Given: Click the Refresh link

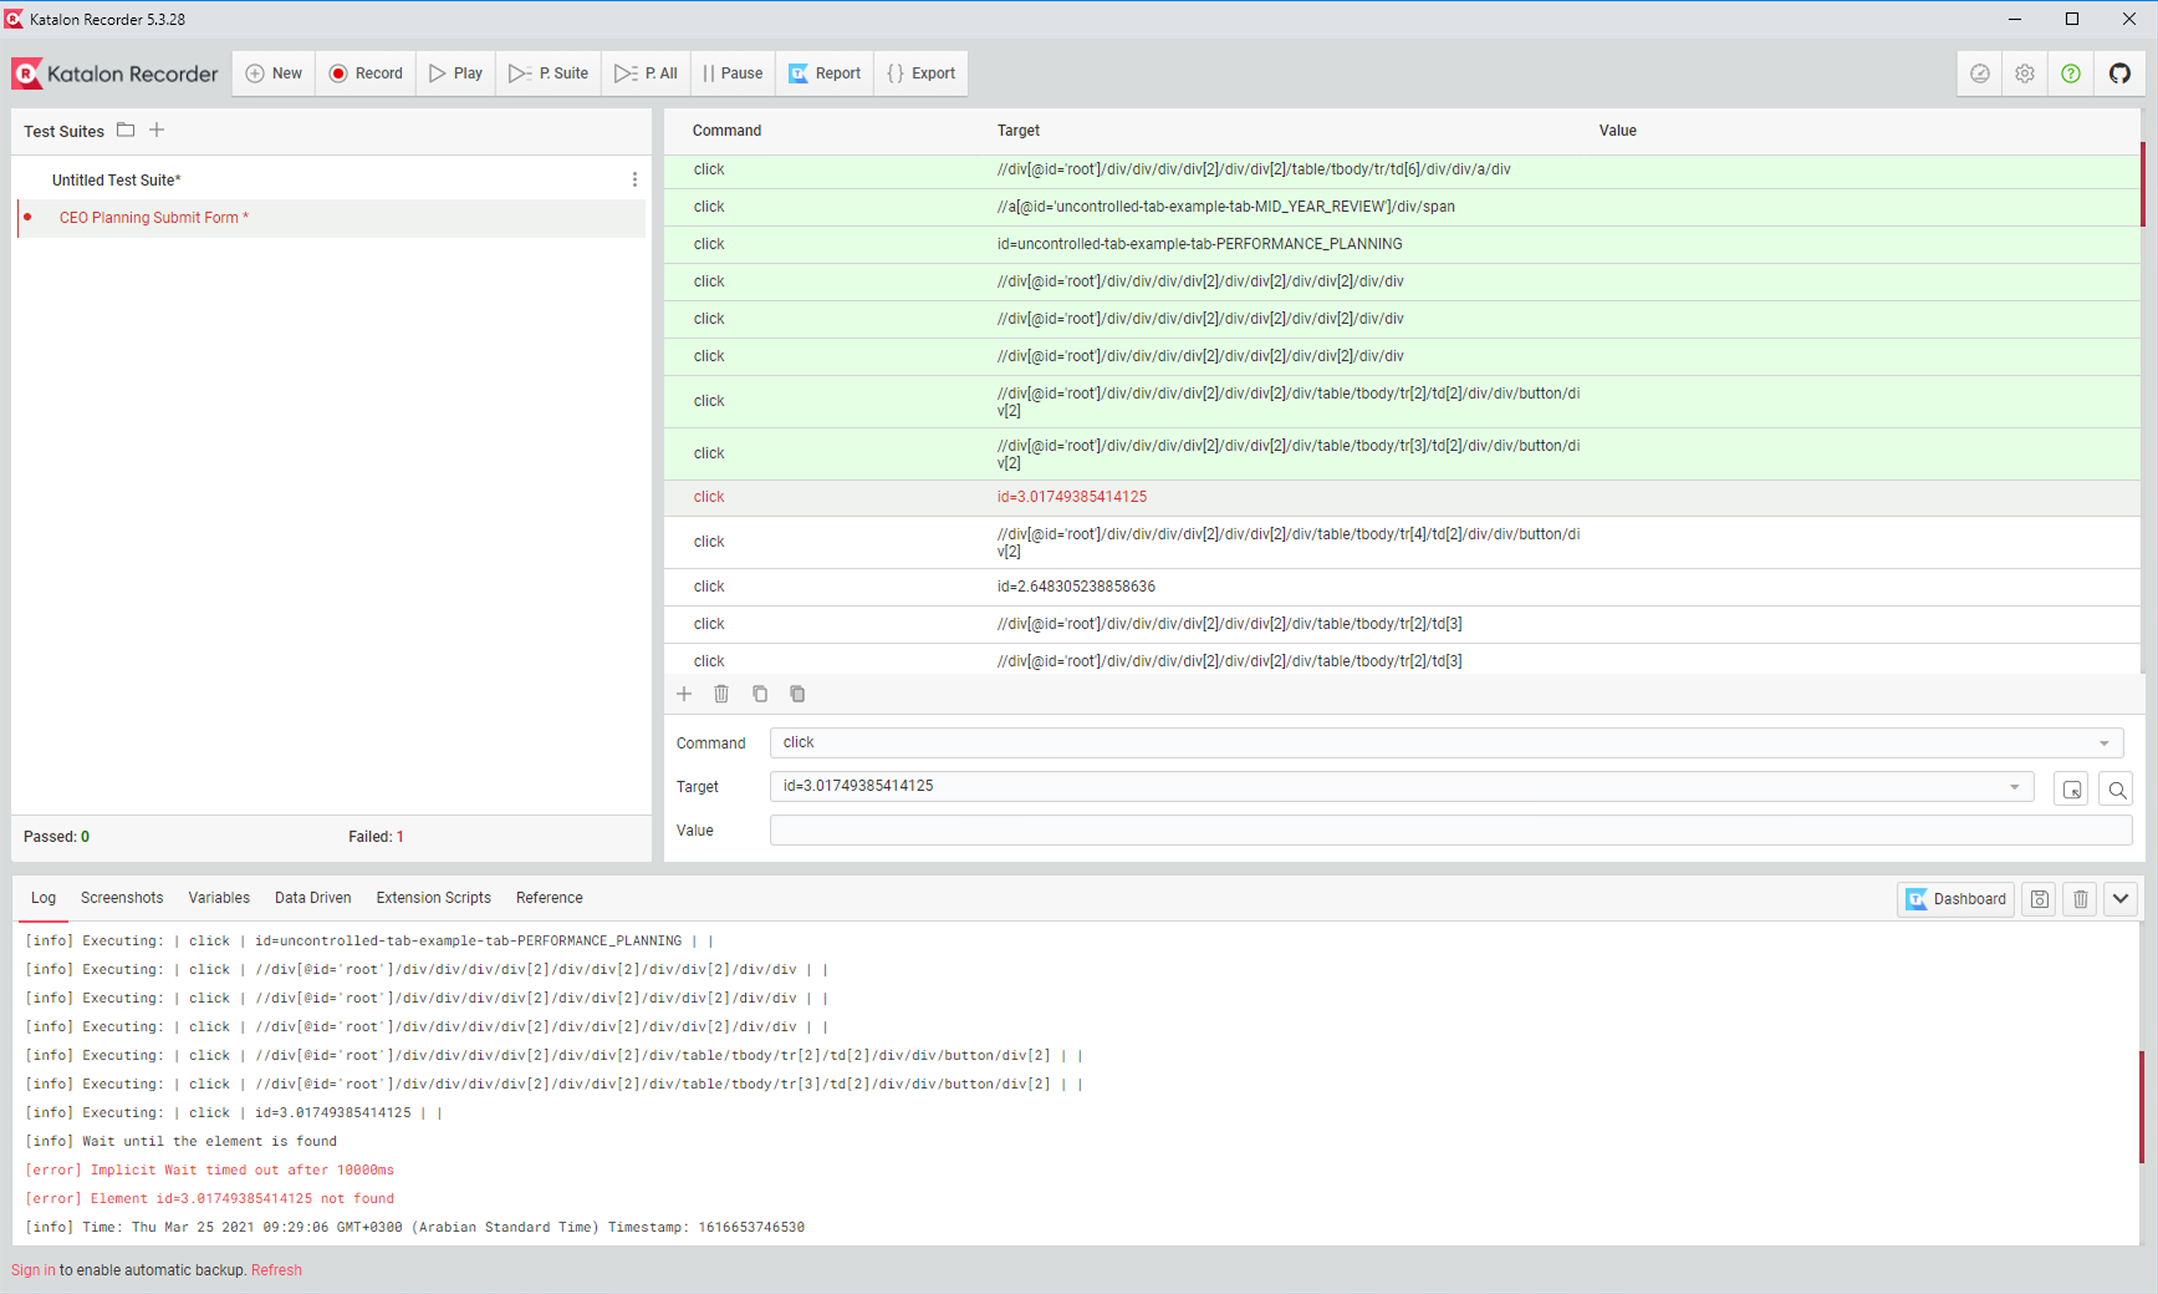Looking at the screenshot, I should (x=276, y=1270).
